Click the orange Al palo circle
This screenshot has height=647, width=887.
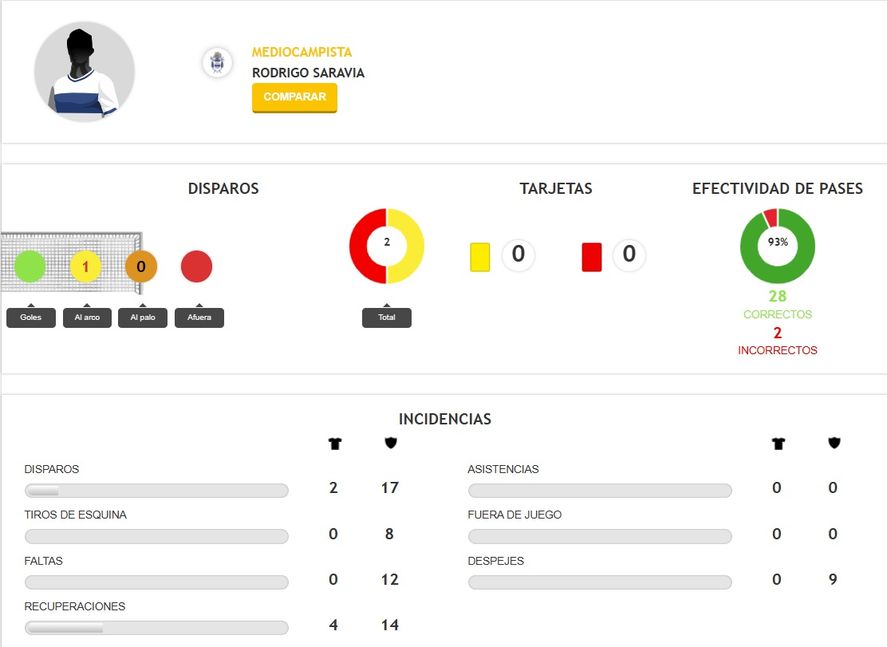141,266
